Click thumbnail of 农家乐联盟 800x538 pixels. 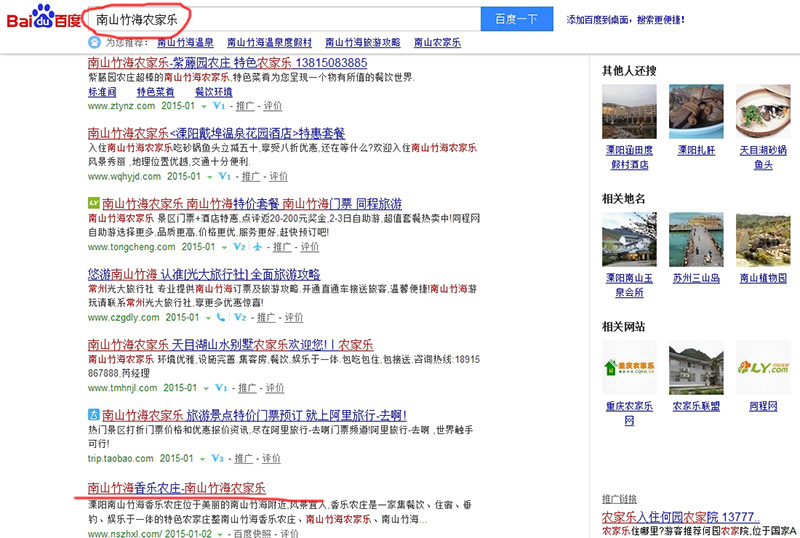pyautogui.click(x=696, y=368)
